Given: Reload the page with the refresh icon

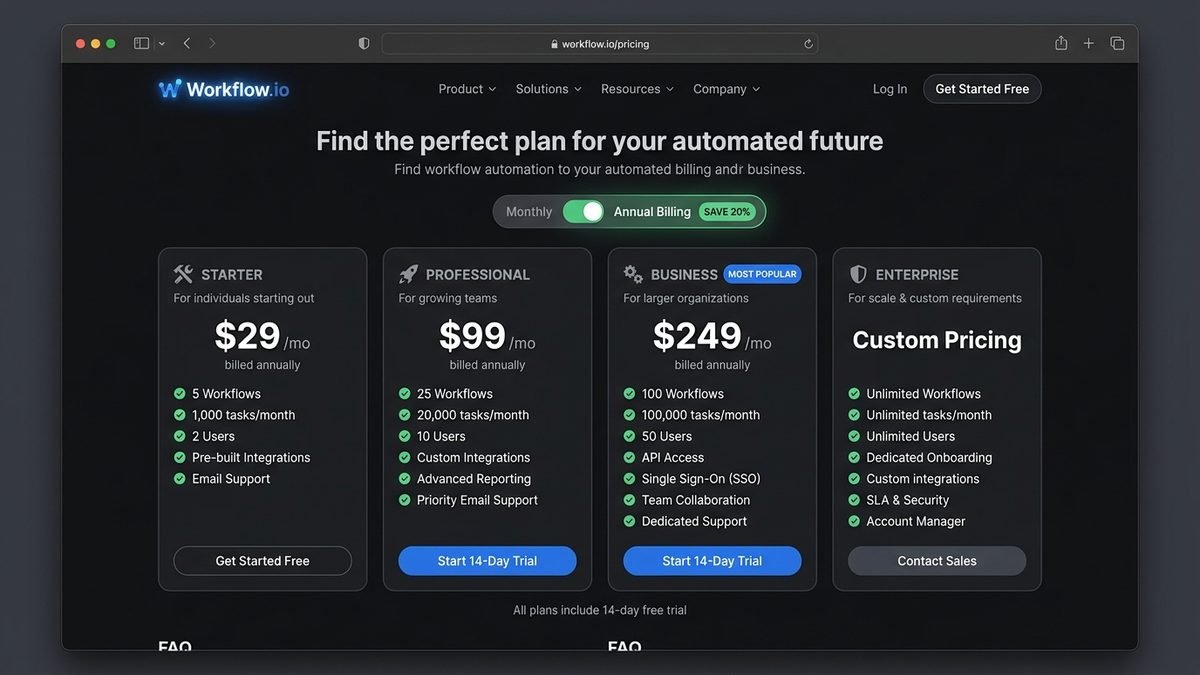Looking at the screenshot, I should click(x=808, y=44).
